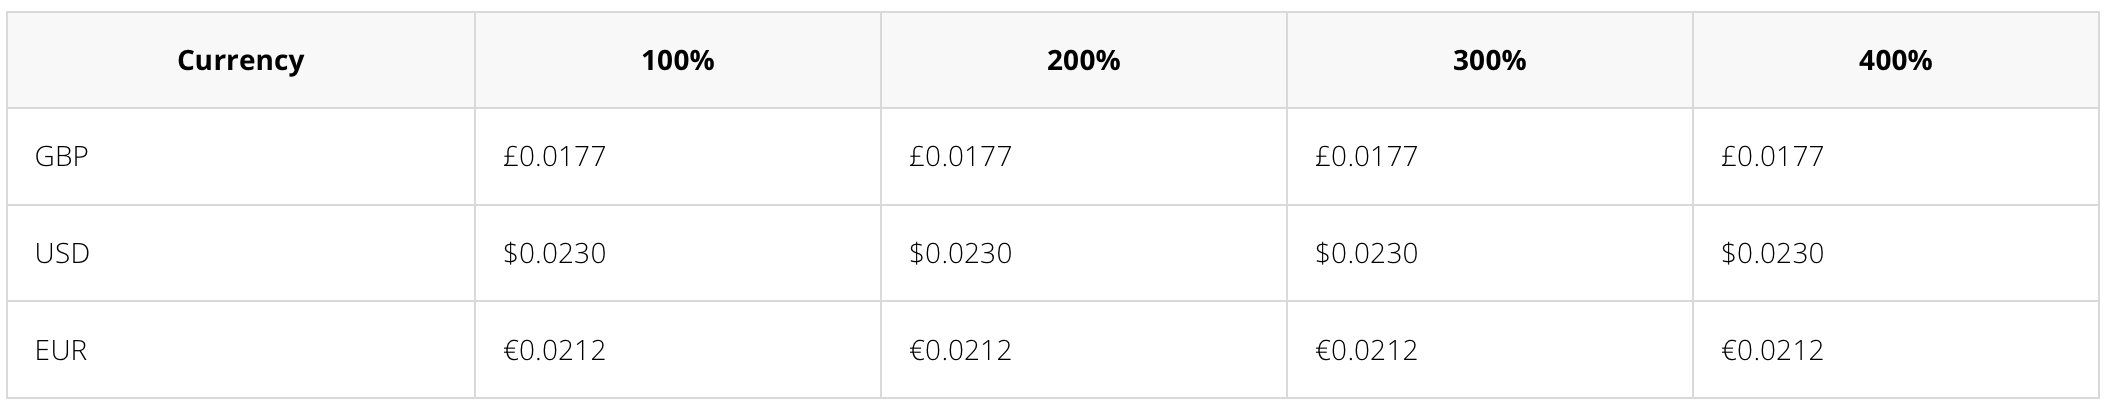Select EUR price under 200%
This screenshot has height=406, width=2108.
click(961, 351)
